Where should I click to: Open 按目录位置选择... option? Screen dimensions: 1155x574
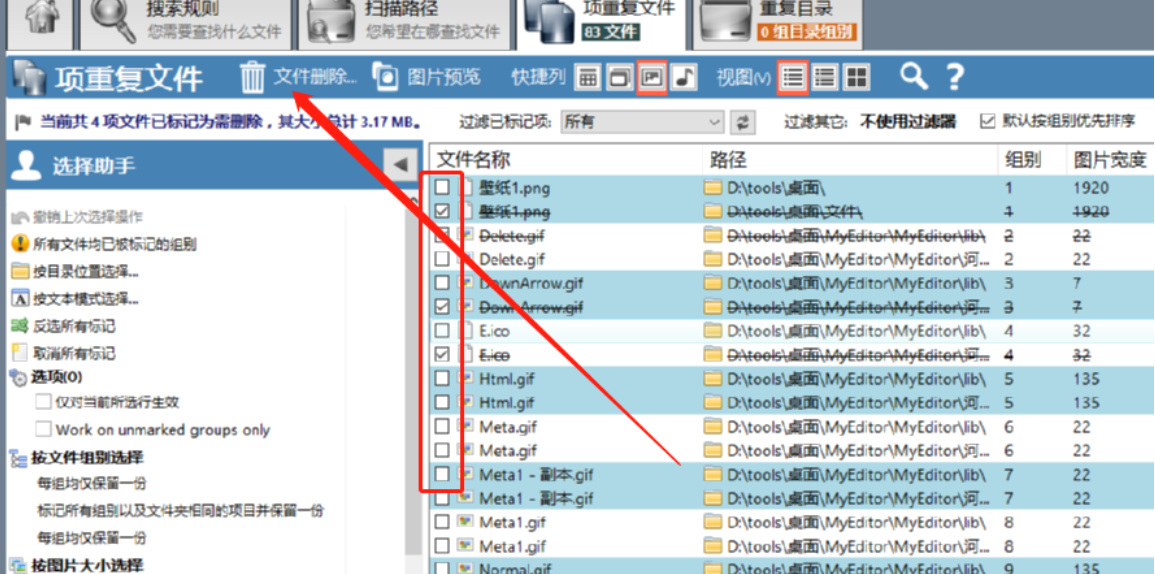76,272
